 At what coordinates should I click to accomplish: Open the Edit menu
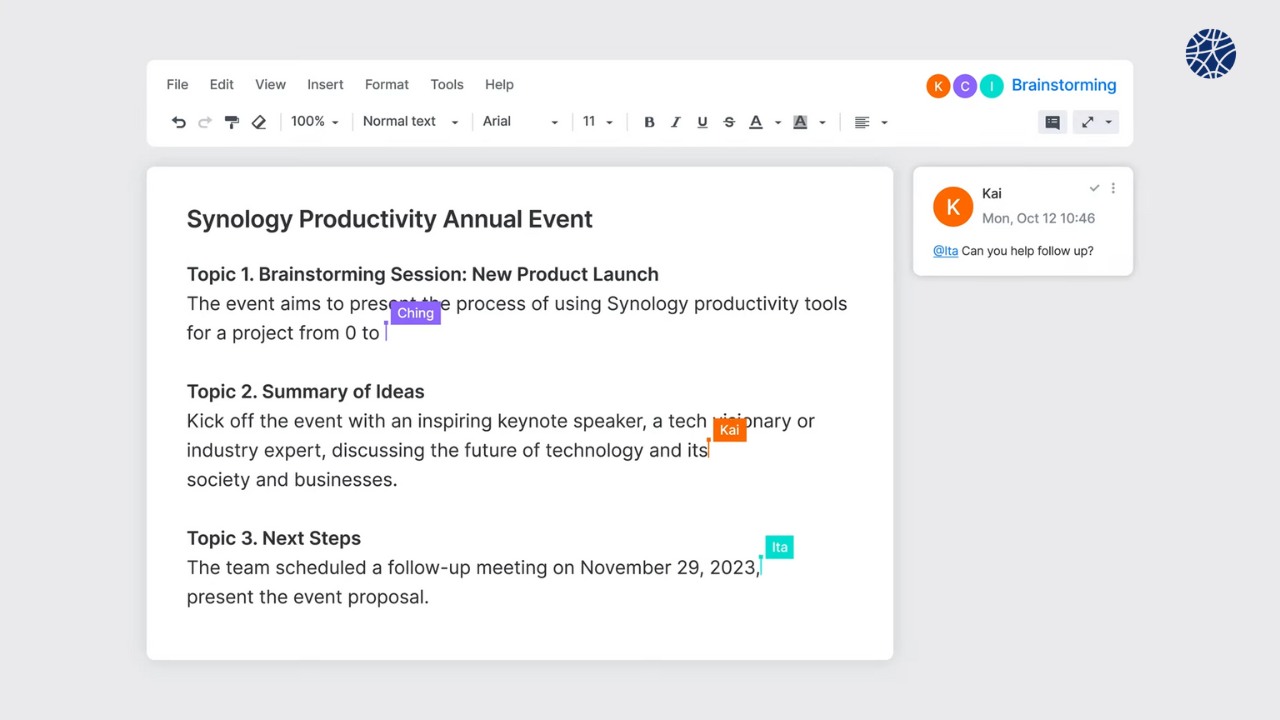(222, 85)
